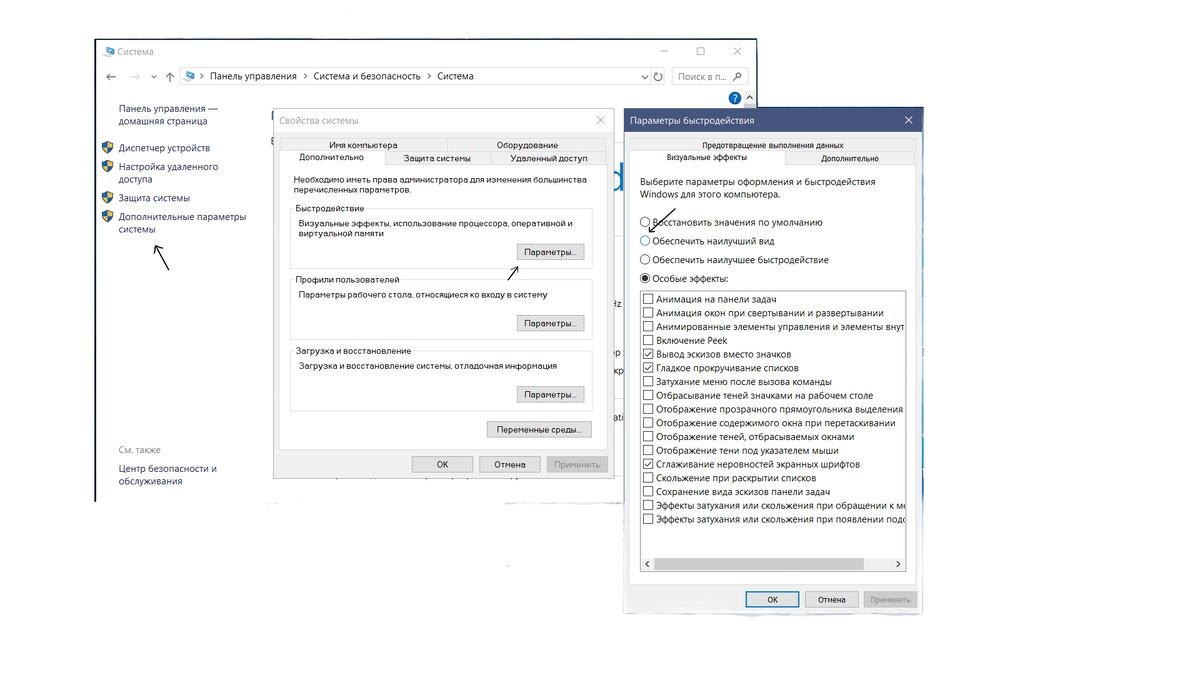Open Защита системы link in sidebar
This screenshot has width=1200, height=675.
154,198
